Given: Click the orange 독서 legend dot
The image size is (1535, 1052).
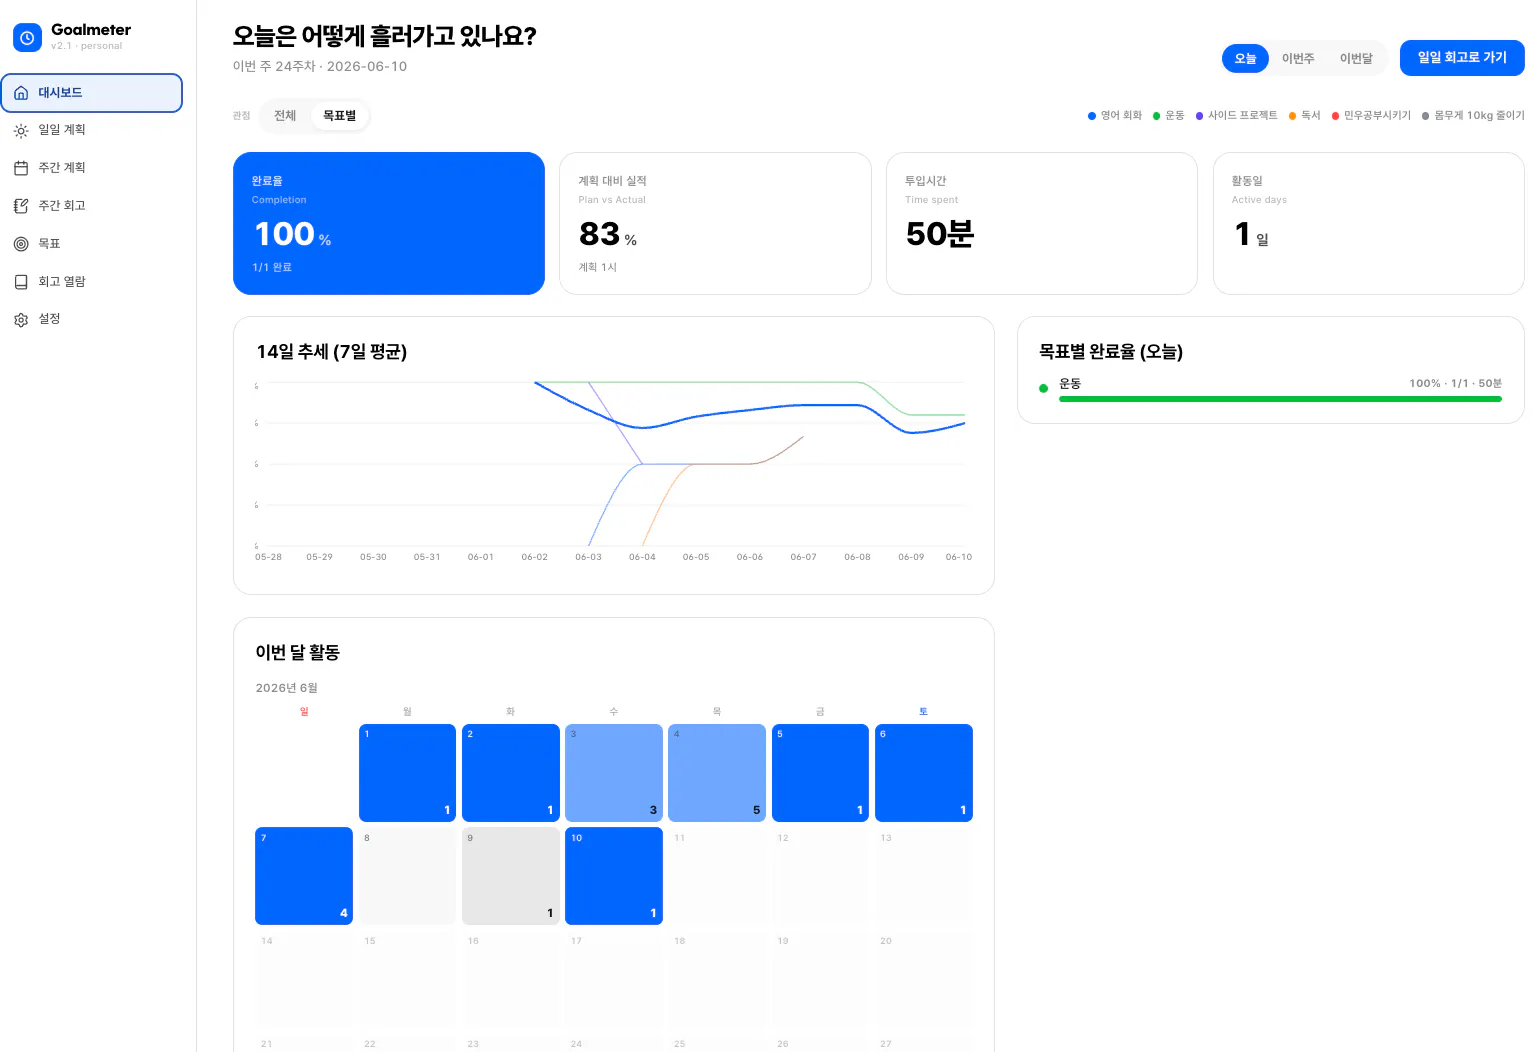Looking at the screenshot, I should tap(1292, 116).
